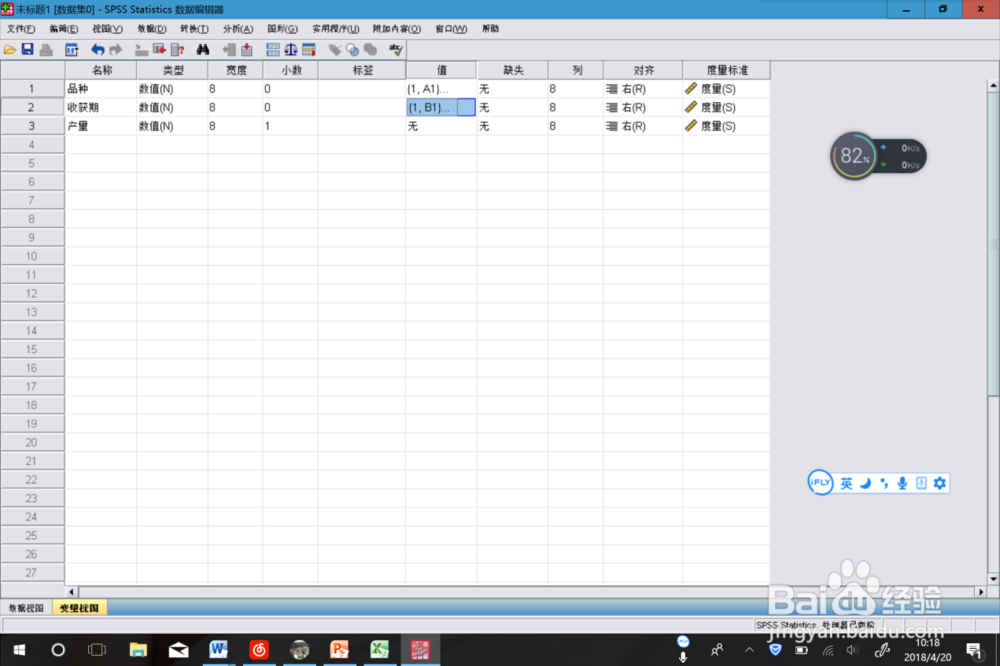1000x666 pixels.
Task: Click the Insert variable icon
Action: [x=247, y=50]
